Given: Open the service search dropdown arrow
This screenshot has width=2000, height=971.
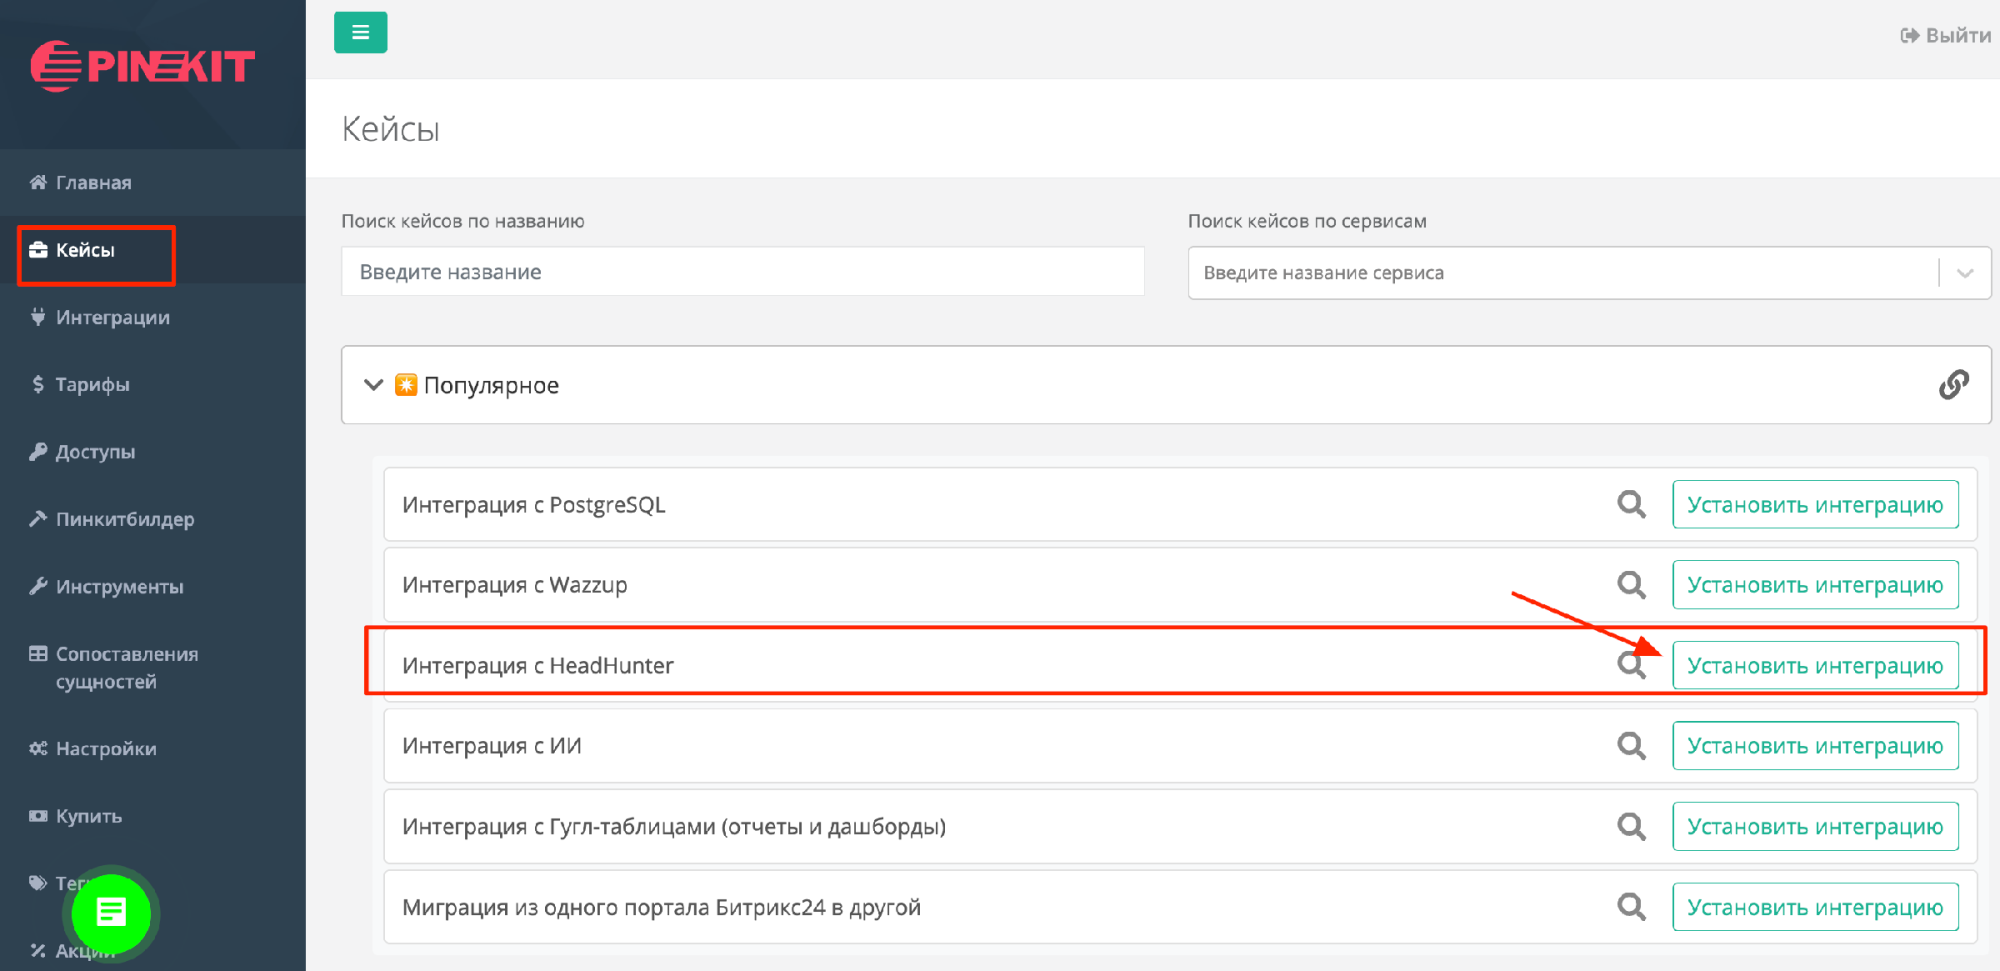Looking at the screenshot, I should (x=1965, y=273).
